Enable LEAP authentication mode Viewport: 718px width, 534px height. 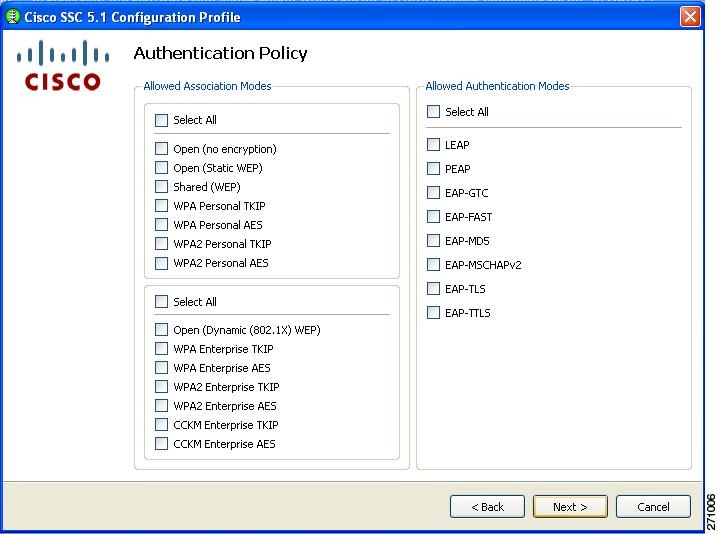click(433, 145)
